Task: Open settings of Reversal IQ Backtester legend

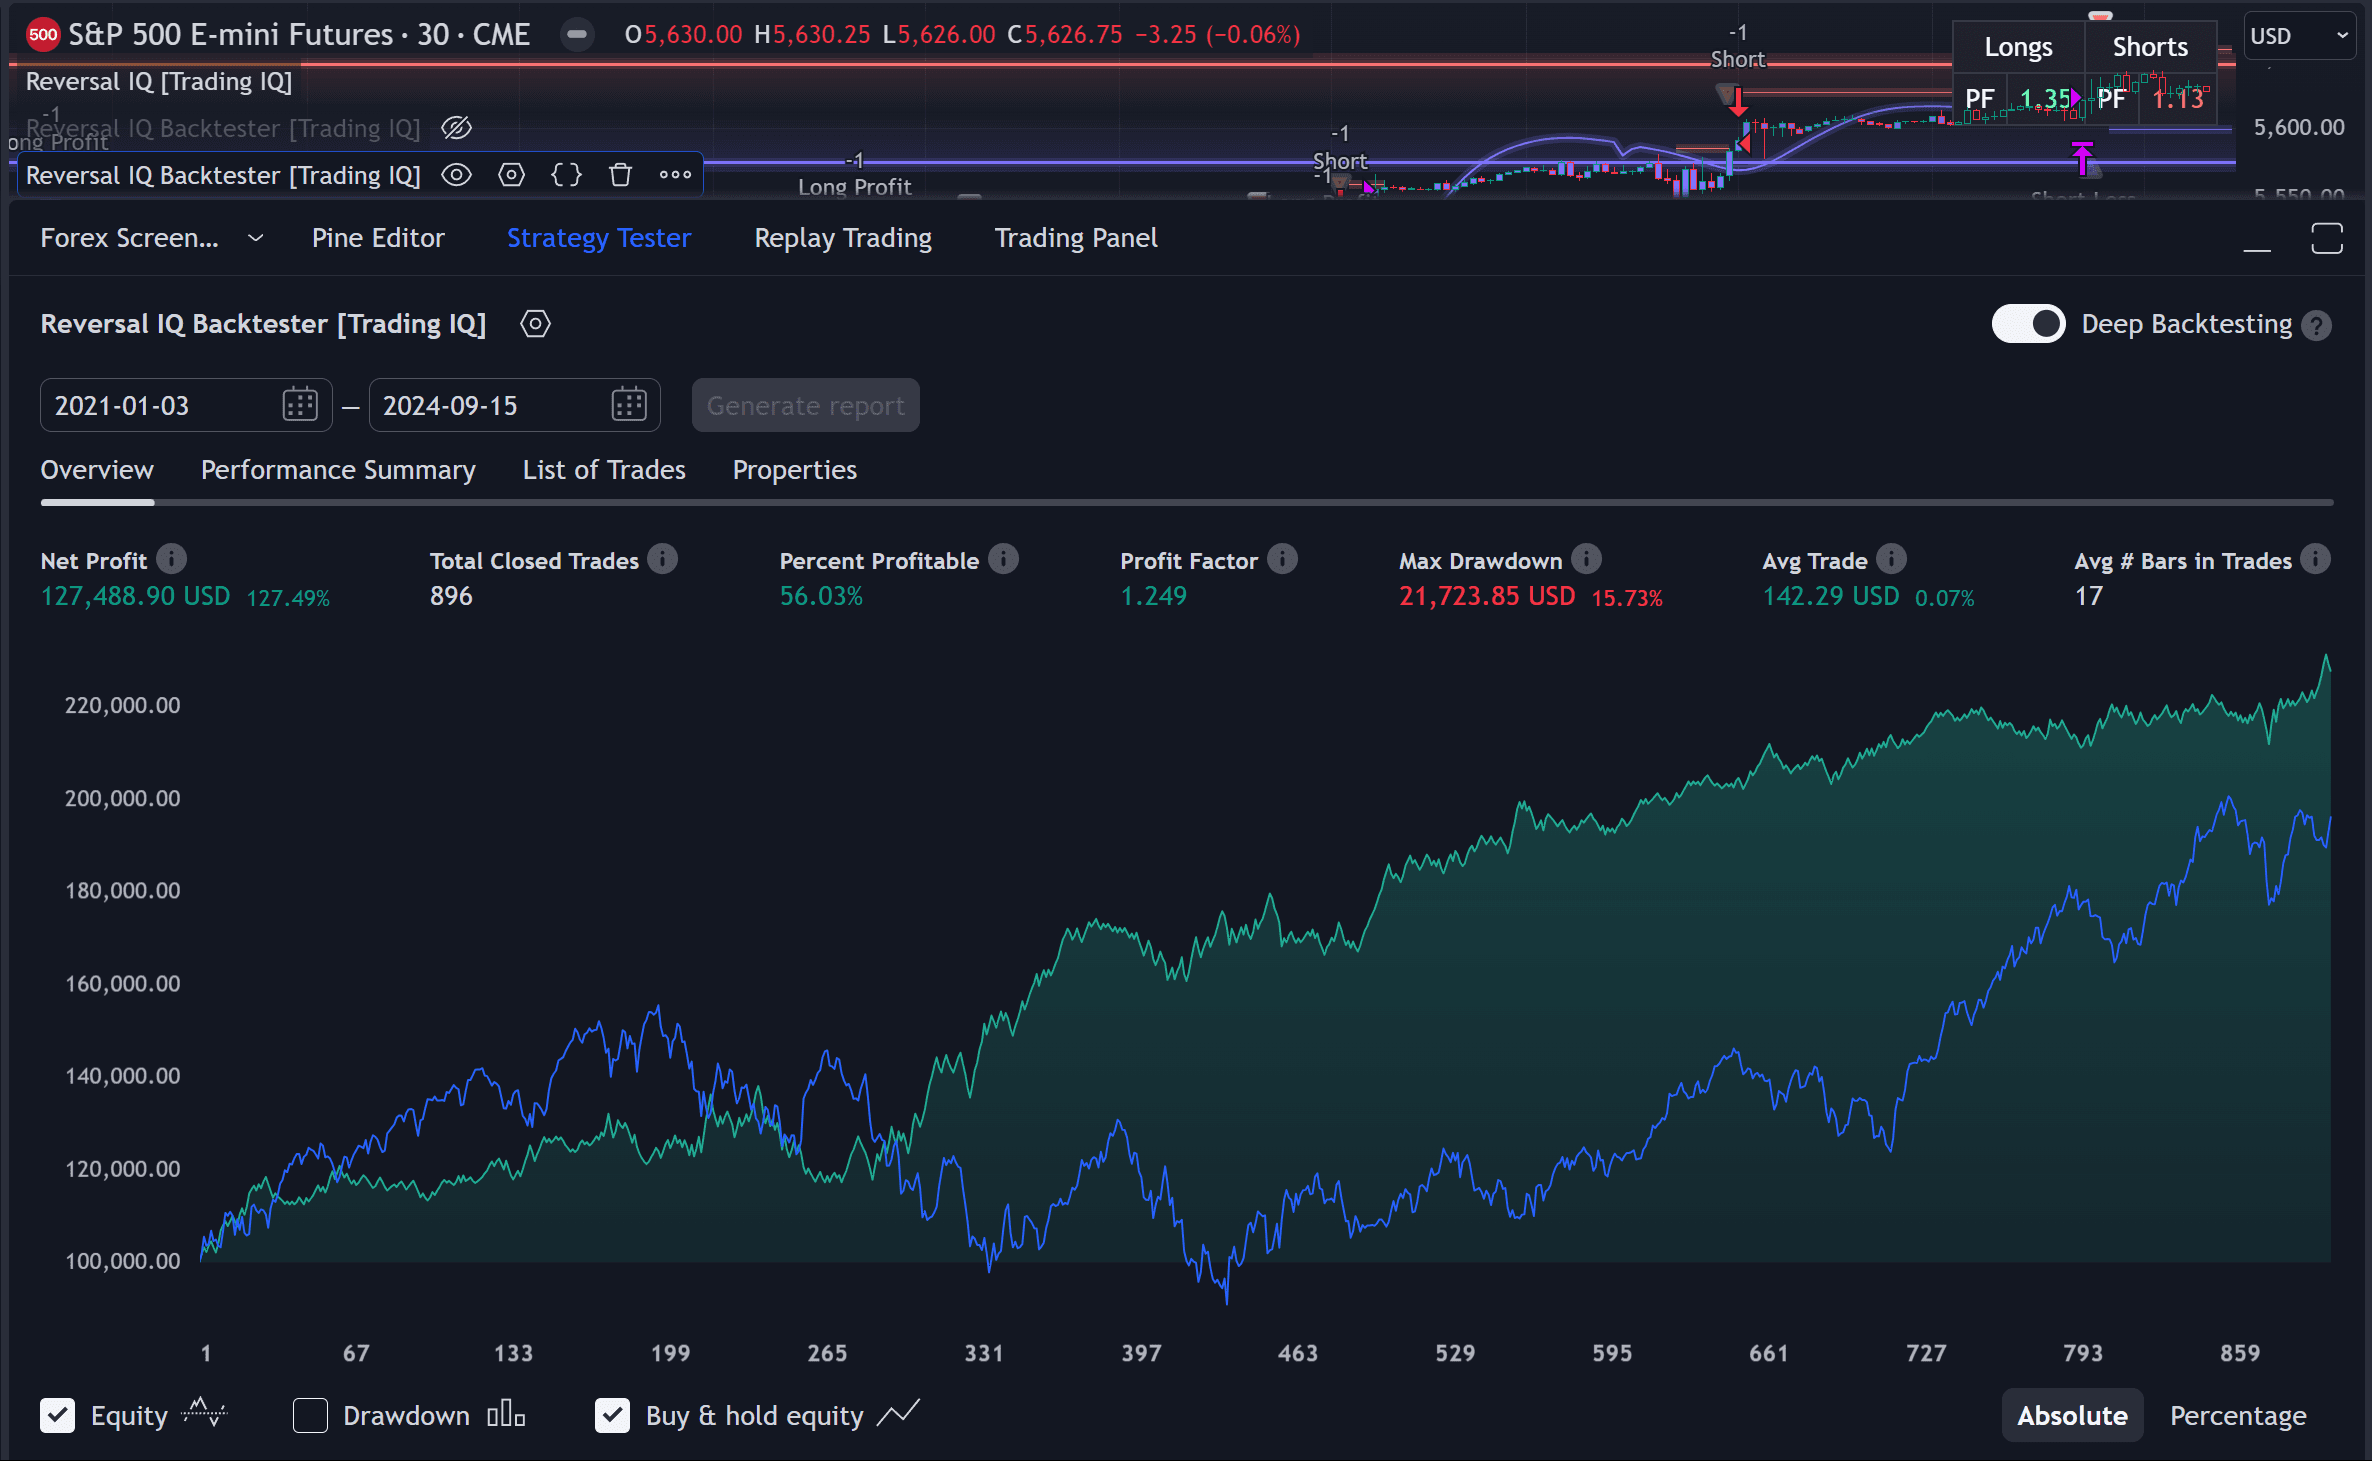Action: [x=511, y=175]
